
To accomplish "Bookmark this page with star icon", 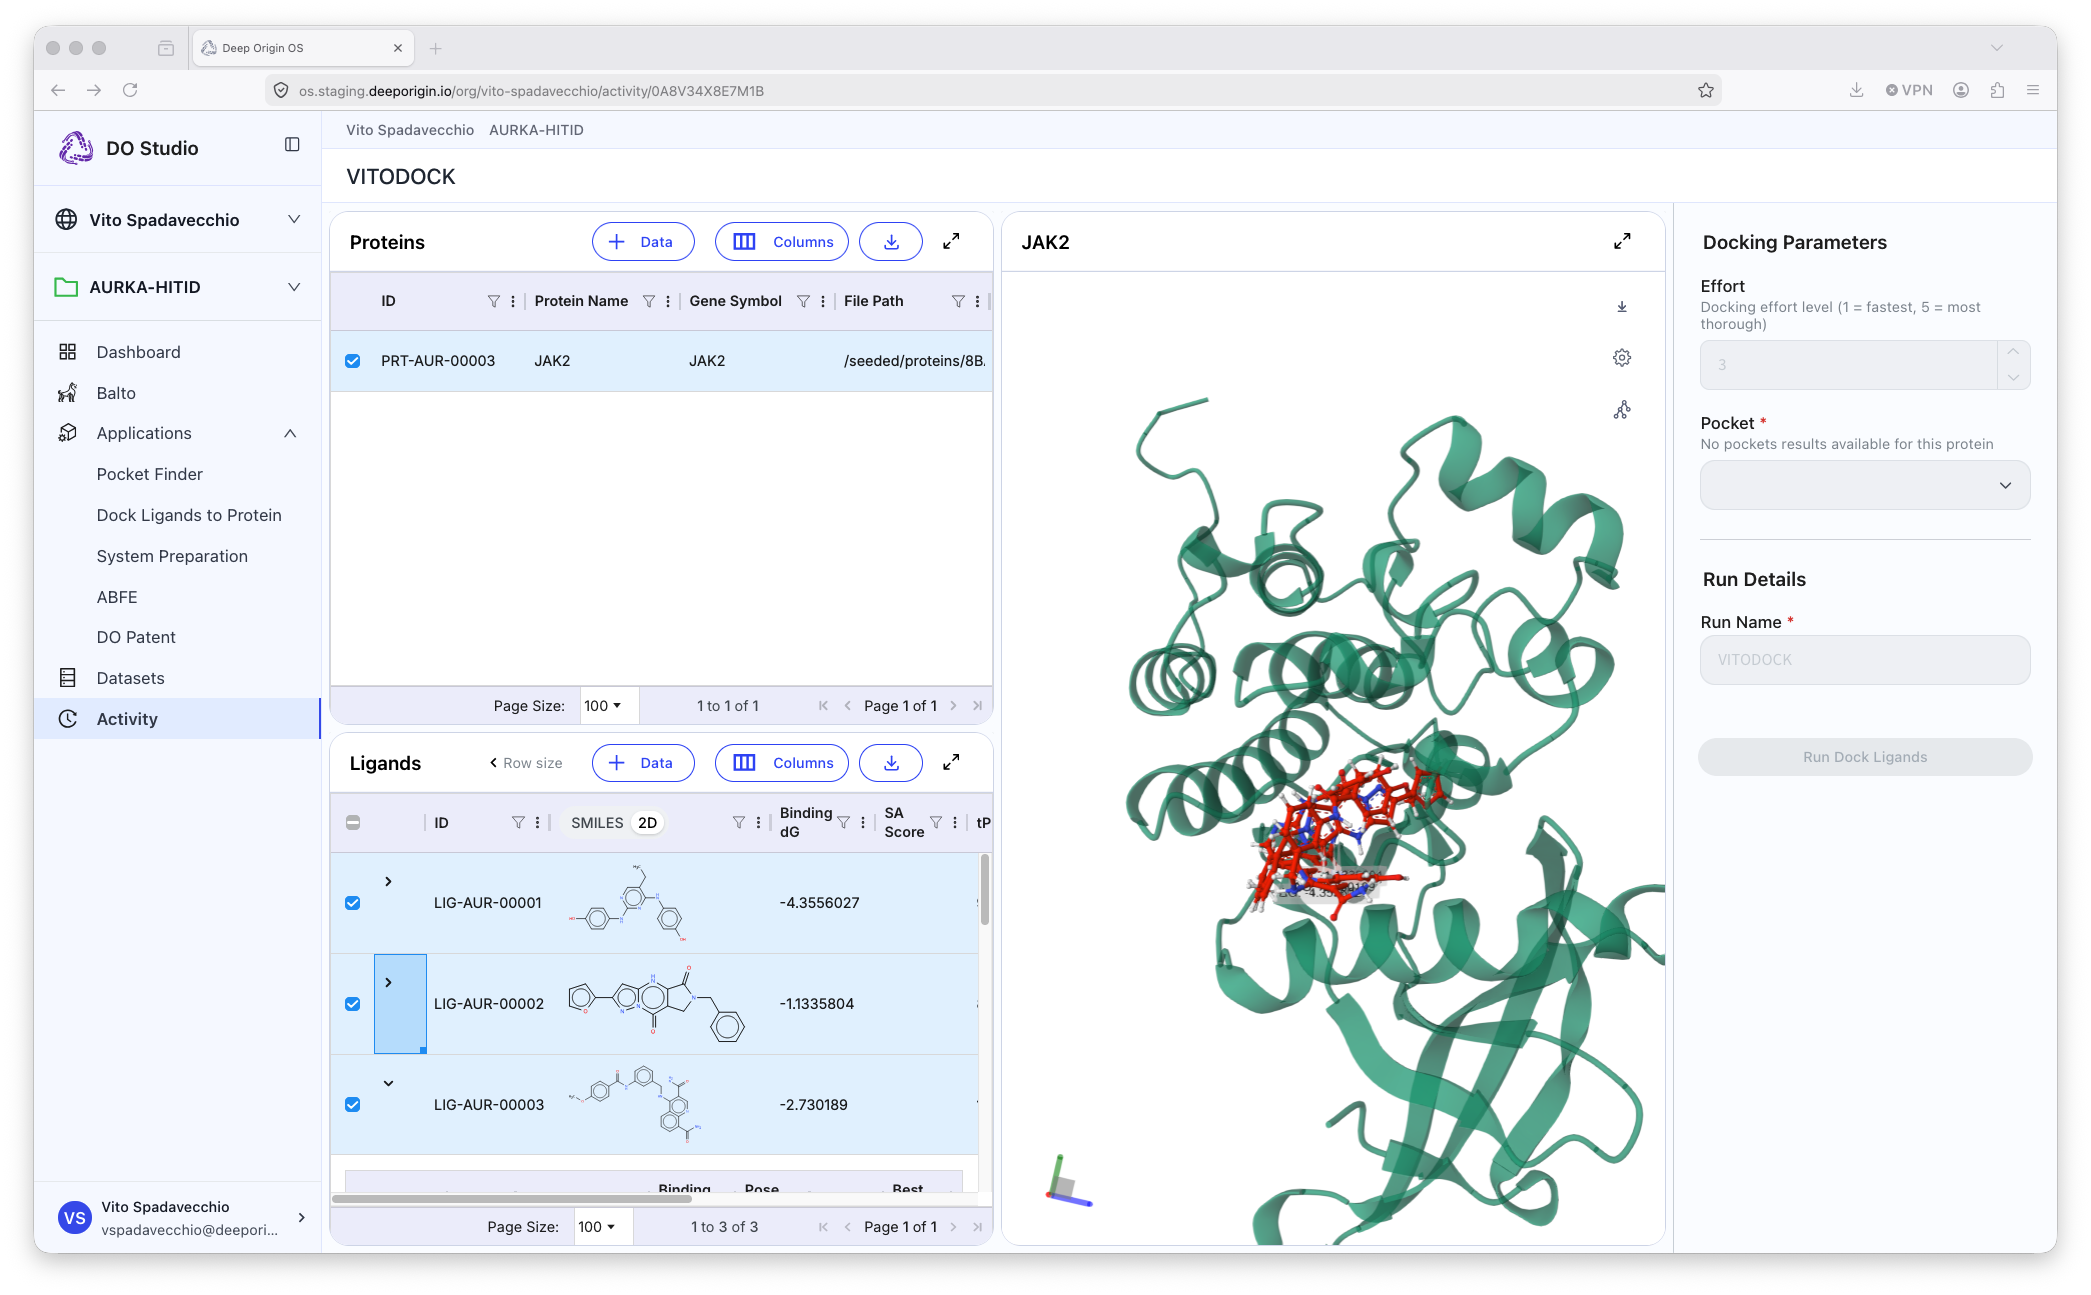I will (1706, 90).
